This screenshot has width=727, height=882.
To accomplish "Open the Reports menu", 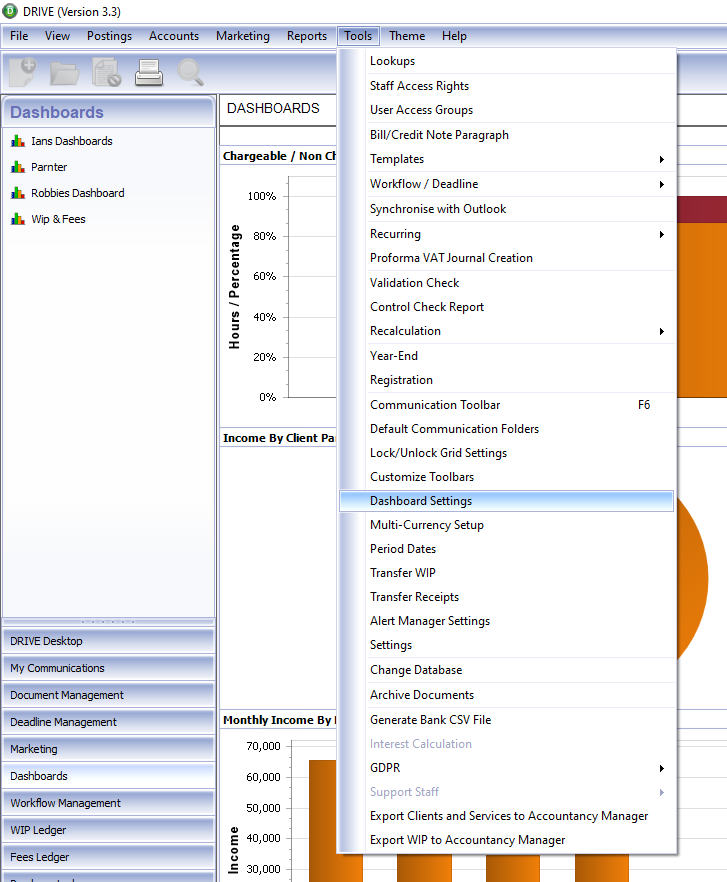I will [307, 36].
